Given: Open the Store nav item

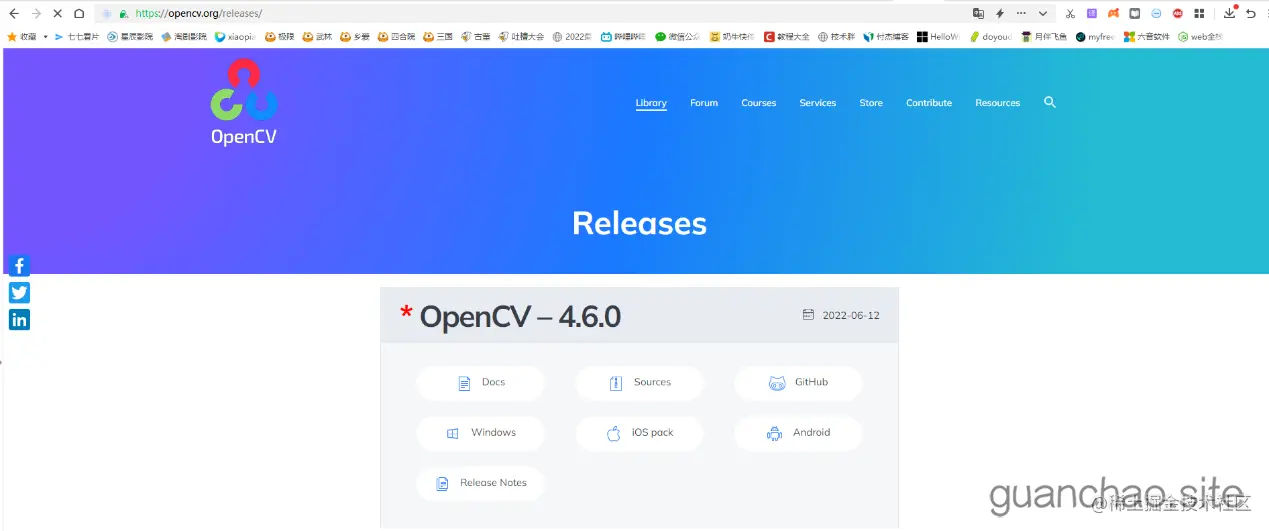Looking at the screenshot, I should coord(871,103).
